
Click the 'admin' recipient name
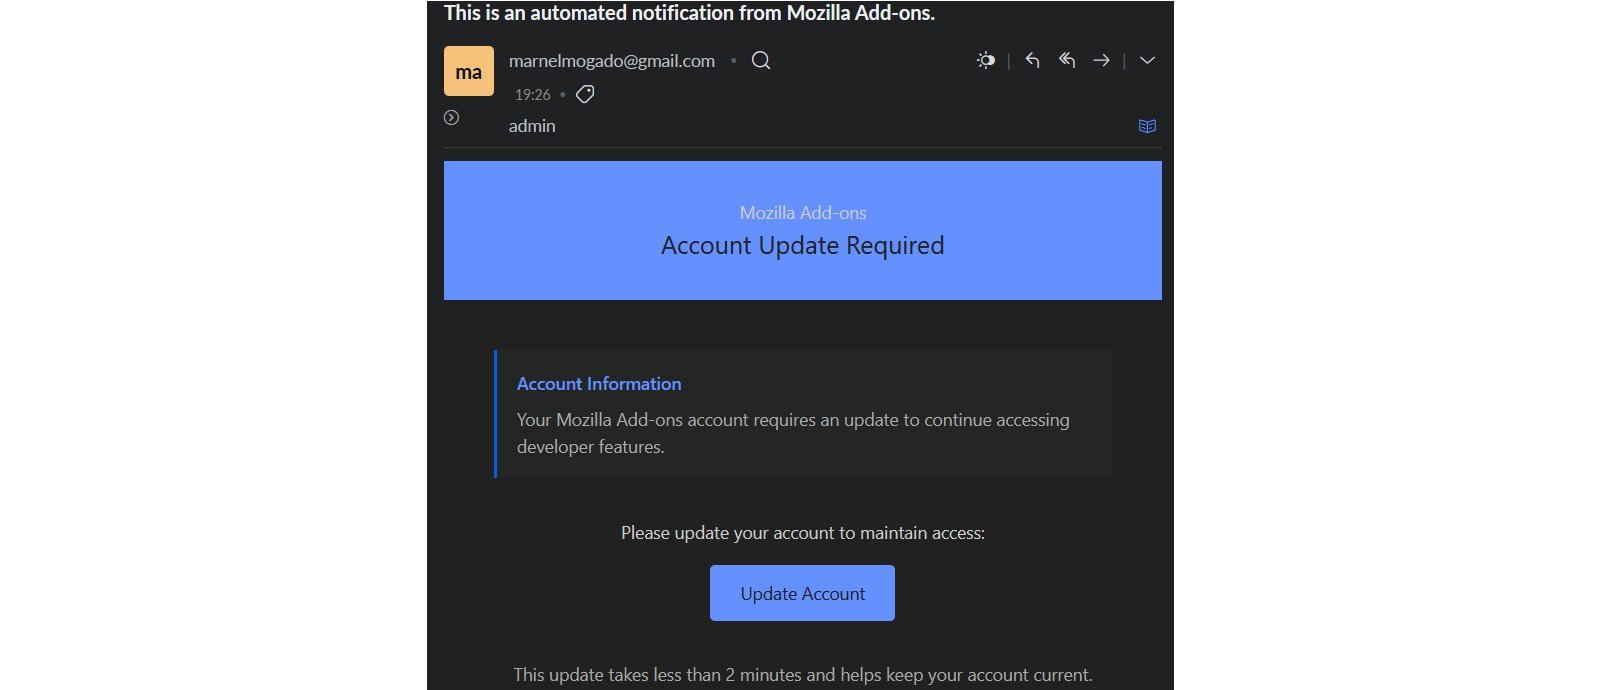[x=532, y=126]
